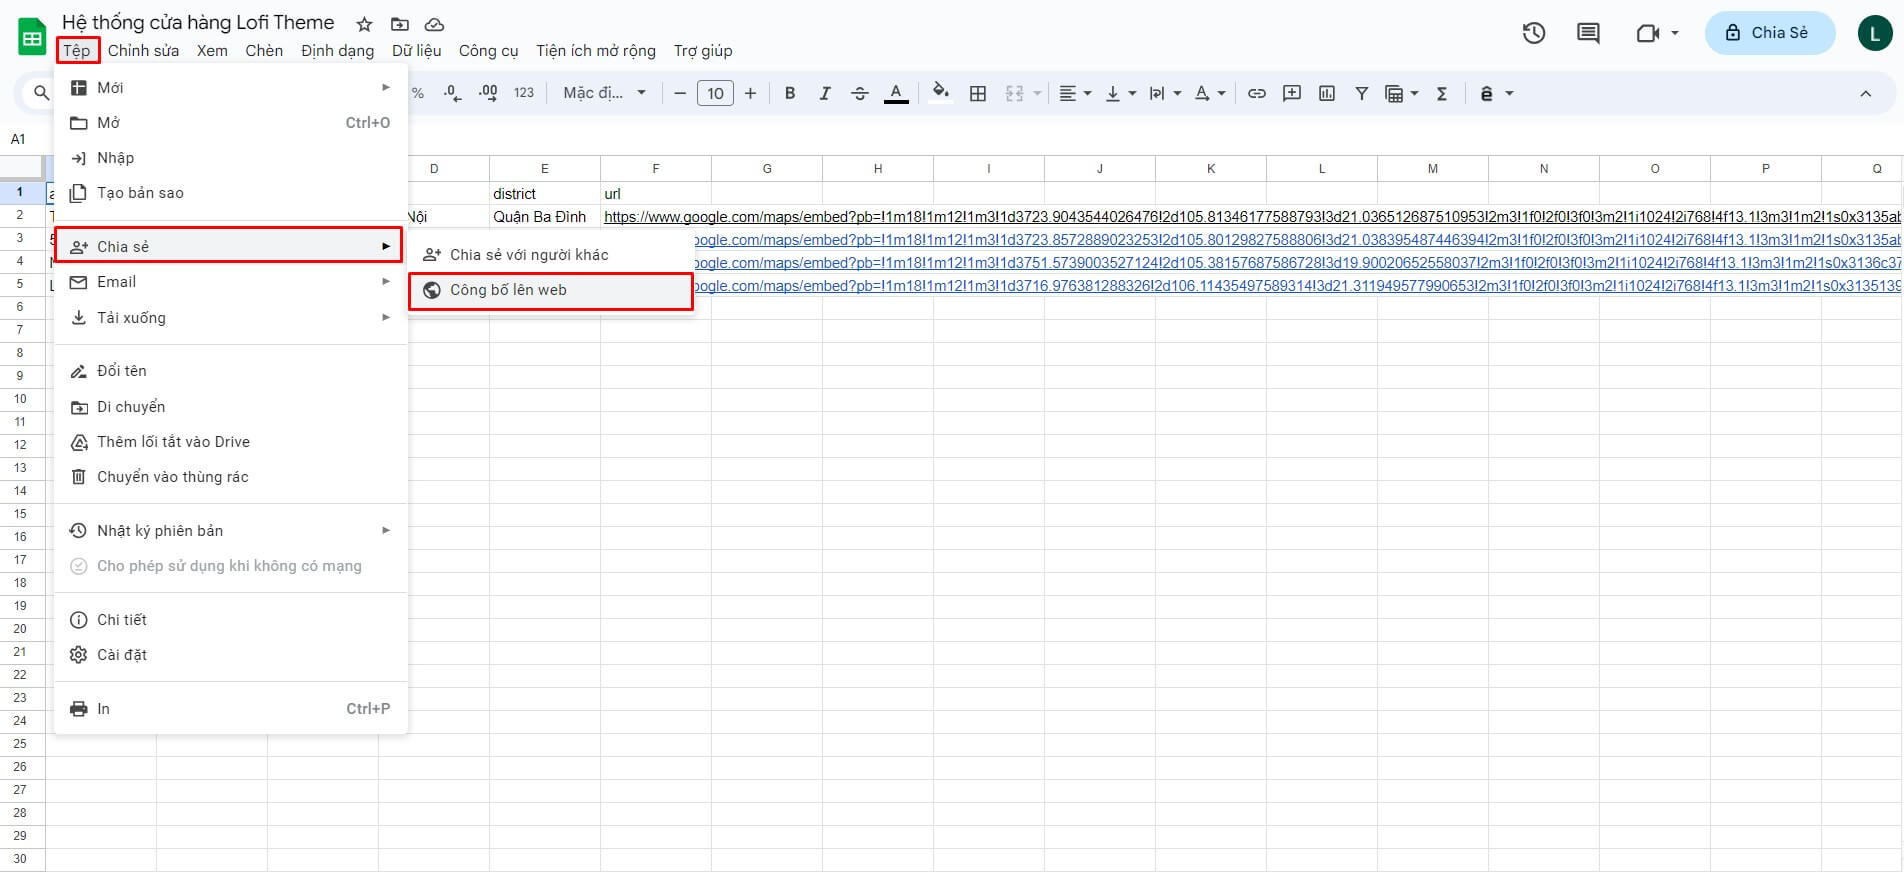The image size is (1904, 872).
Task: Click the Name box showing A1
Action: (x=18, y=139)
